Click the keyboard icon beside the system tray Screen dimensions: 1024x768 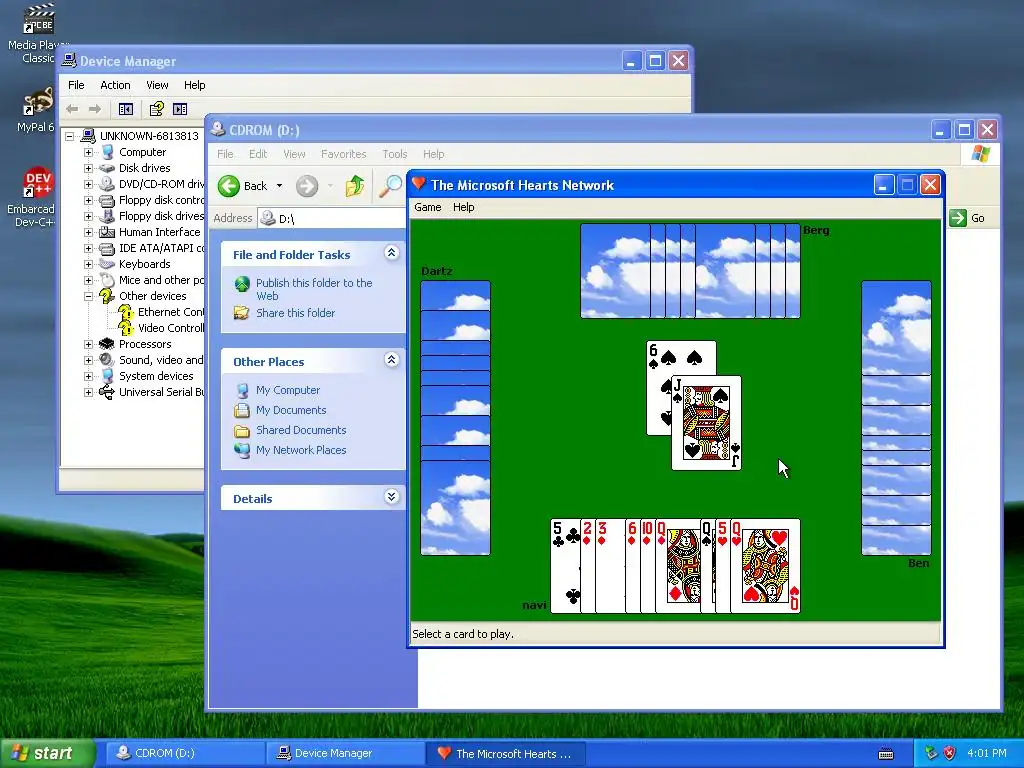(886, 753)
